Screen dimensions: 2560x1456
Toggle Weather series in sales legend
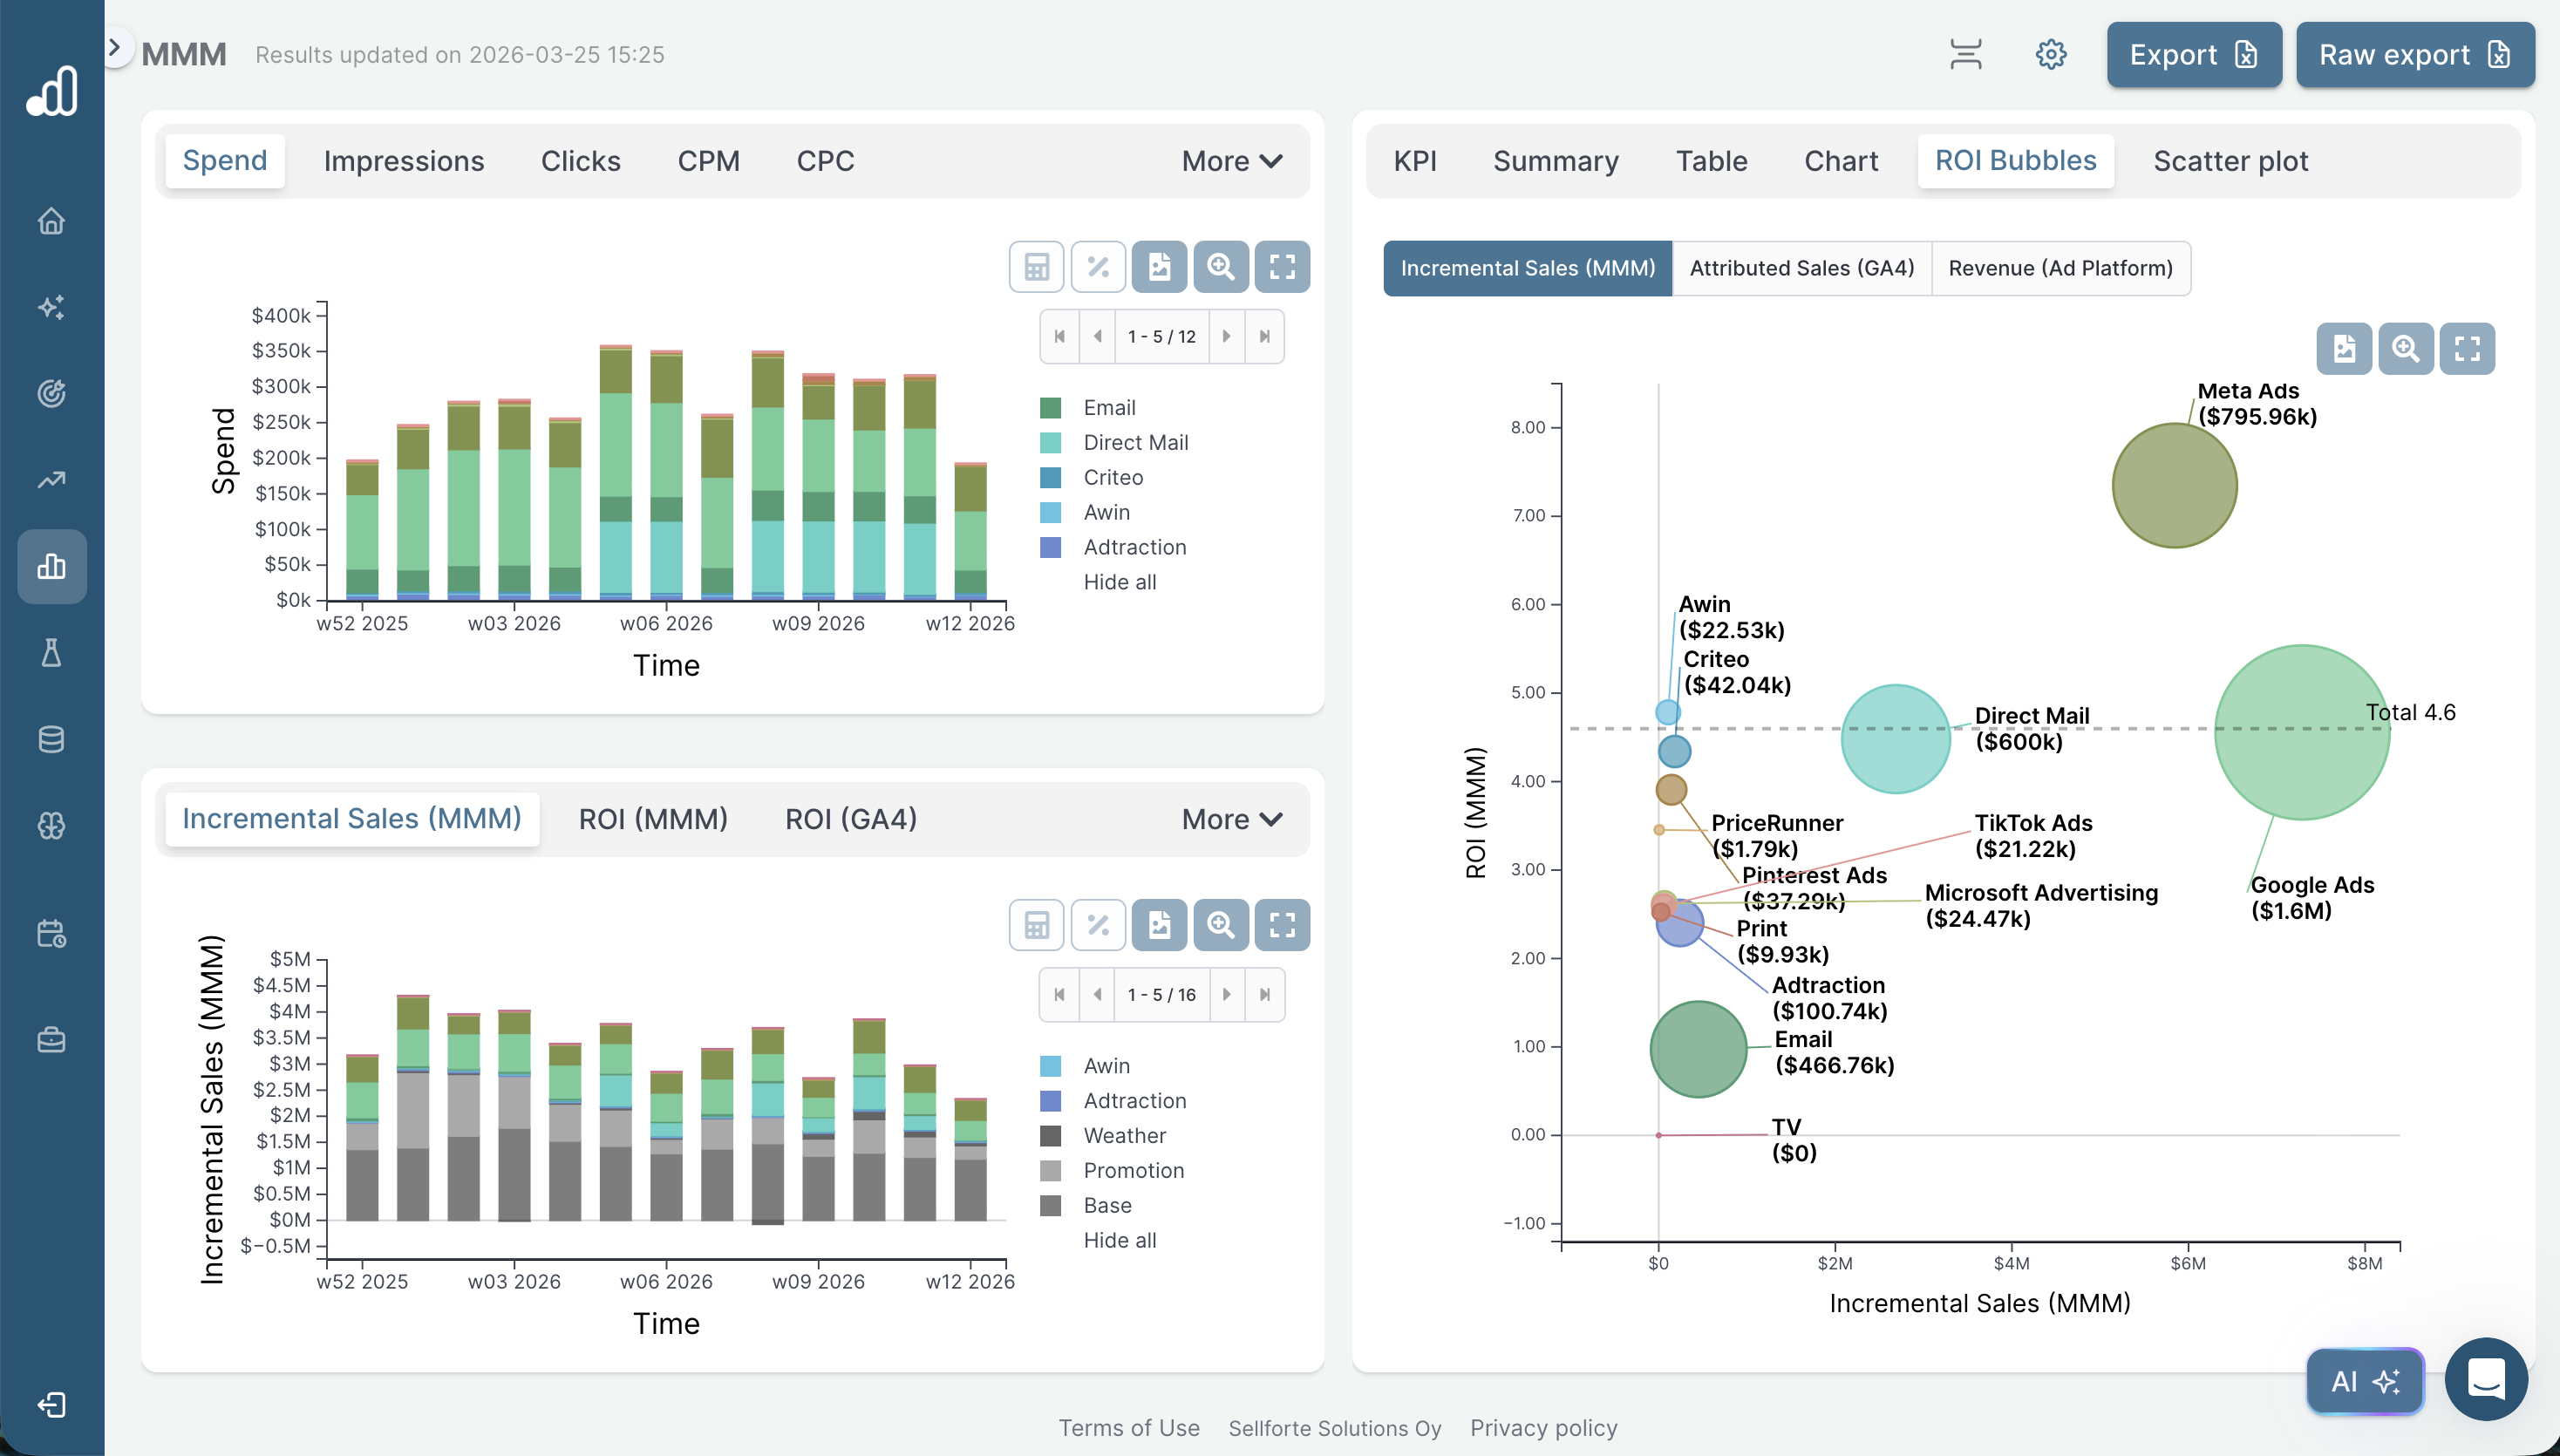pyautogui.click(x=1124, y=1136)
